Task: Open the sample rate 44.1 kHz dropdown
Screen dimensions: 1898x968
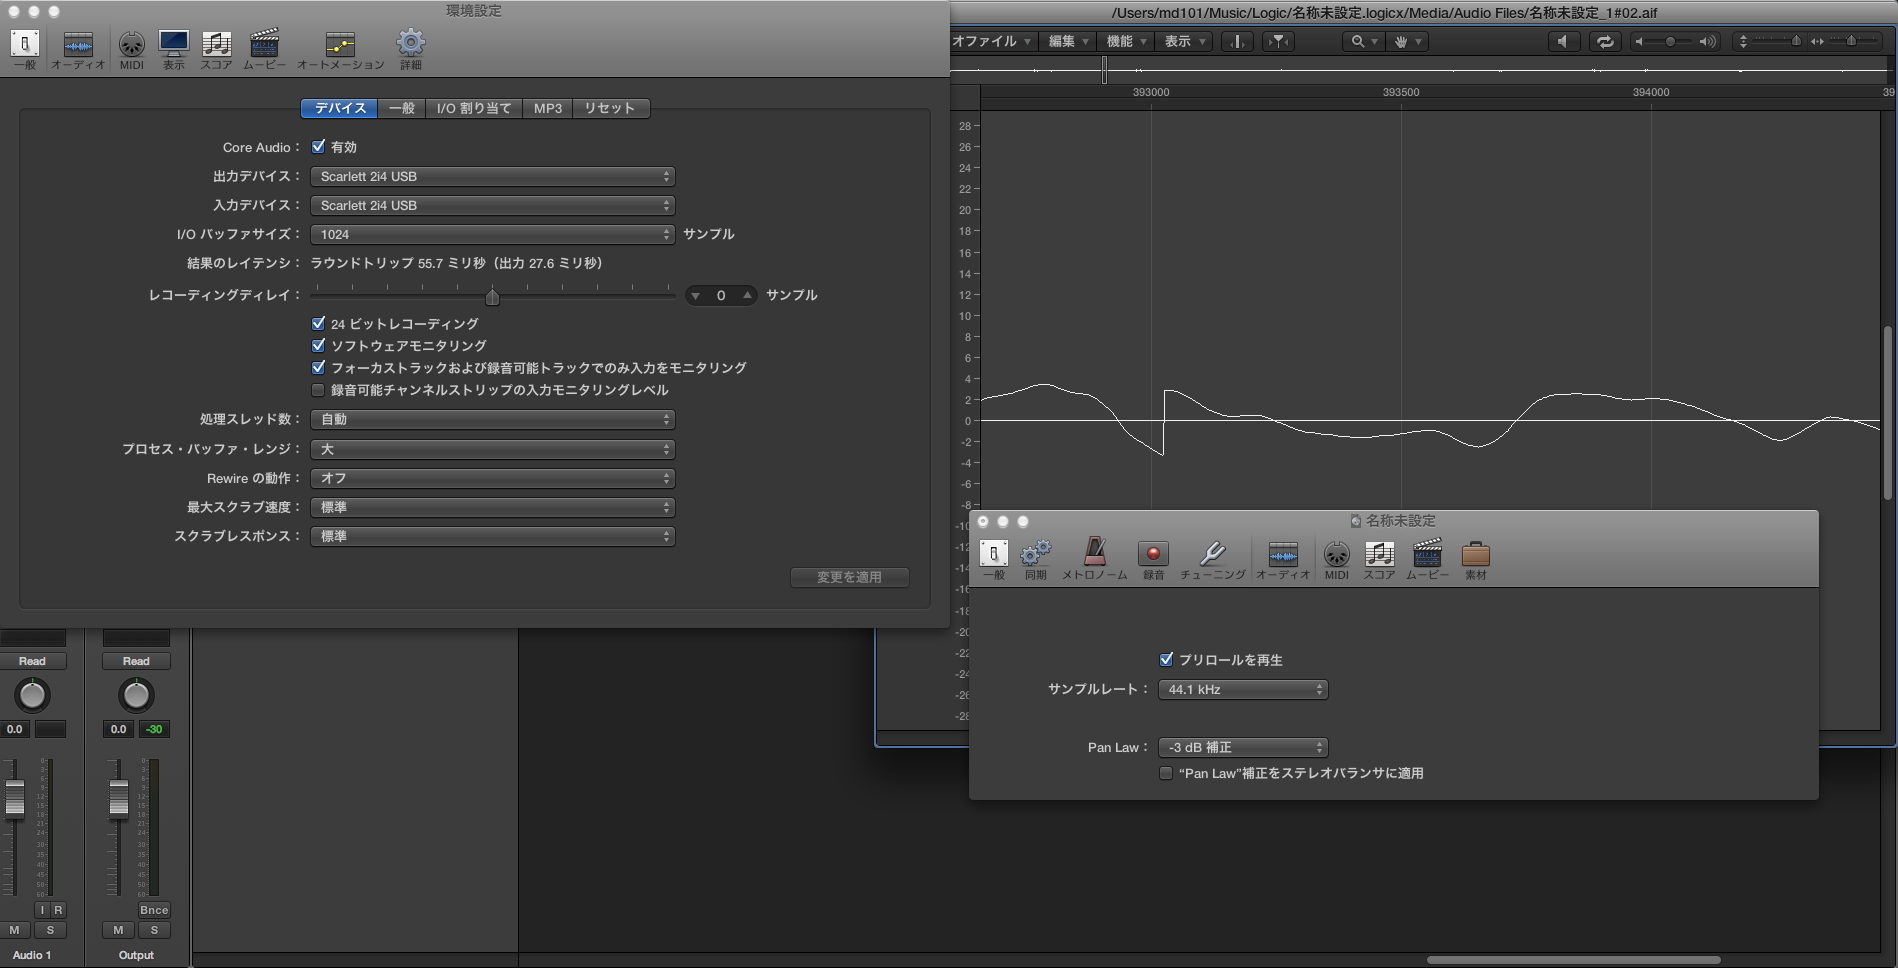Action: pos(1243,690)
